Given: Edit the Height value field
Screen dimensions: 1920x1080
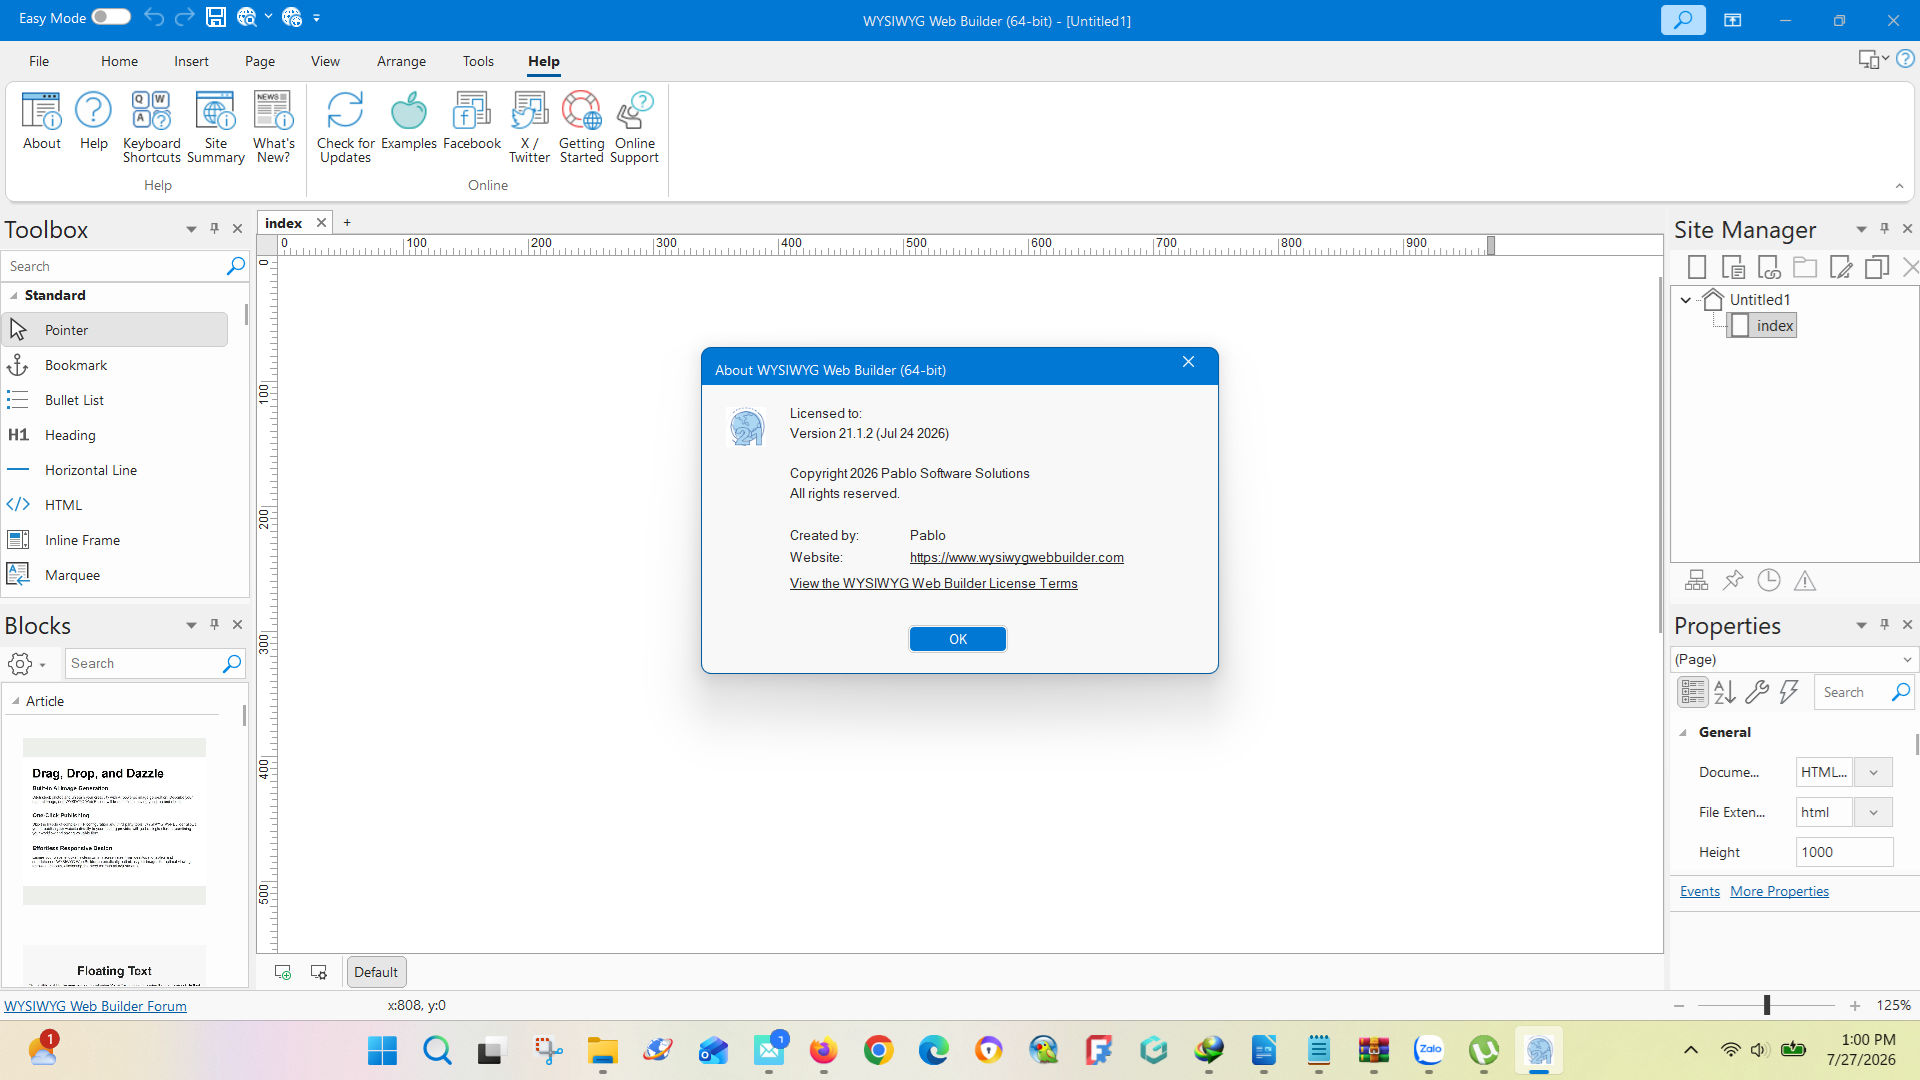Looking at the screenshot, I should pyautogui.click(x=1844, y=852).
